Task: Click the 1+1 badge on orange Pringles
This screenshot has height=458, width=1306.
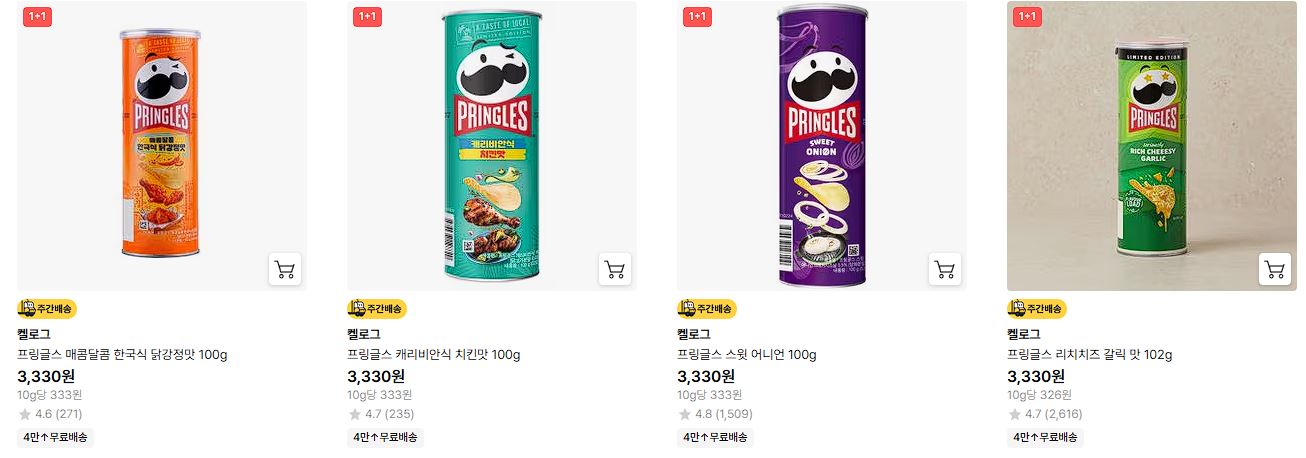Action: pos(37,16)
